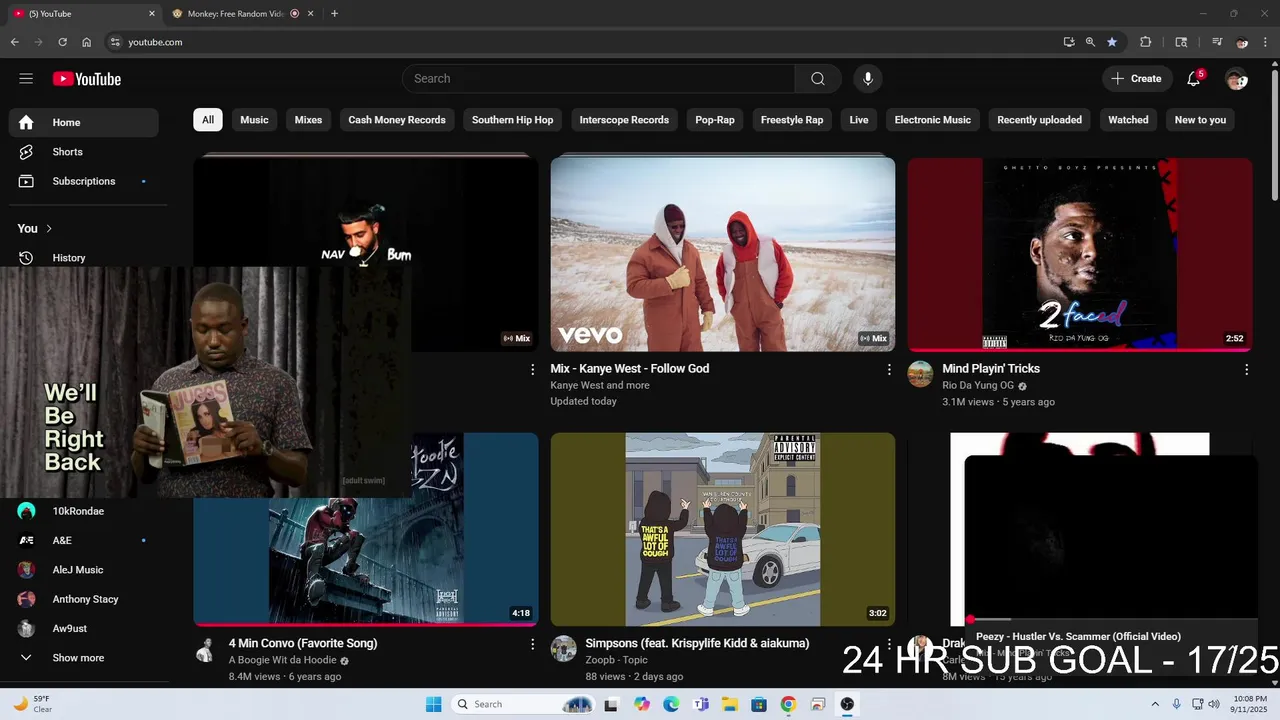Click the browser zoom magnifier icon
Screen dimensions: 1280x720
tap(1090, 42)
